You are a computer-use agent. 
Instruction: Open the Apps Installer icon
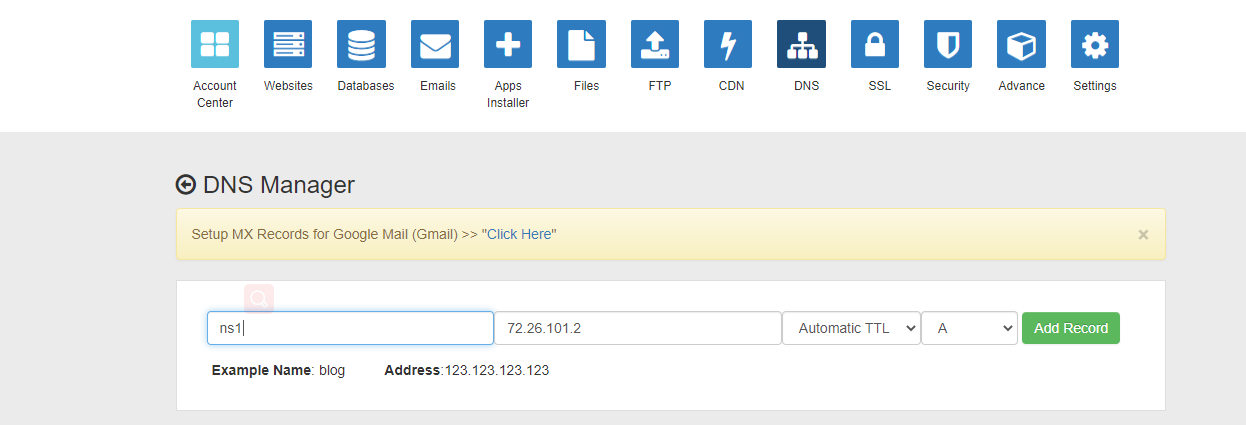click(x=508, y=44)
